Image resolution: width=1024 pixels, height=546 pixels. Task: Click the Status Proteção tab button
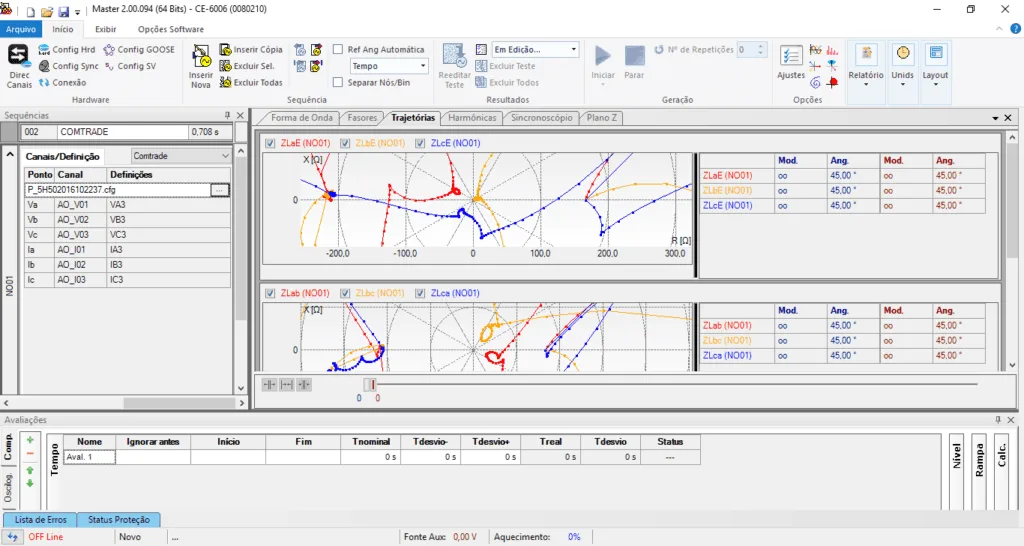click(x=118, y=520)
